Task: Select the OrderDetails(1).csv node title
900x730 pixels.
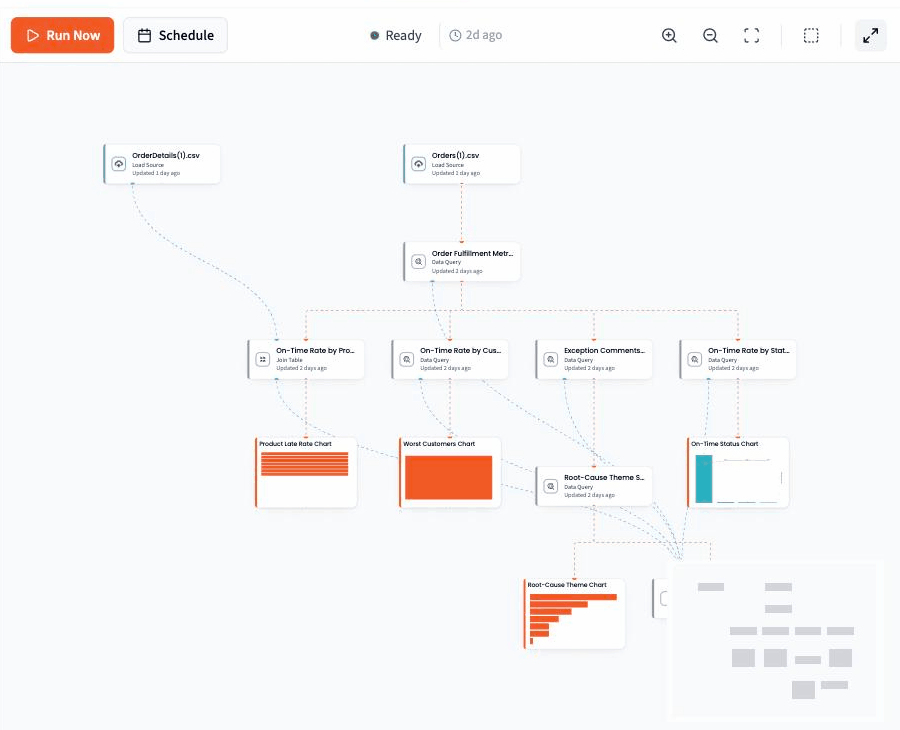Action: click(166, 156)
